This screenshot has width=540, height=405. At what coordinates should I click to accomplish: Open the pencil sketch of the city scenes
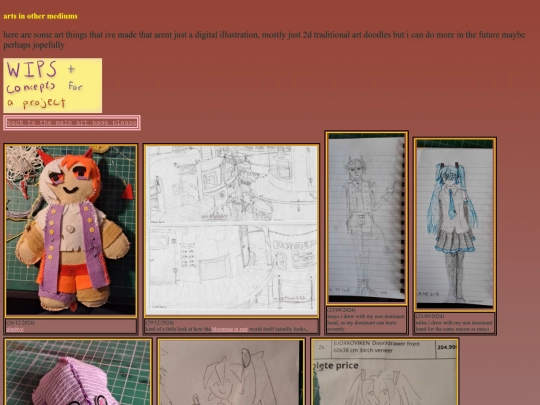pyautogui.click(x=231, y=230)
